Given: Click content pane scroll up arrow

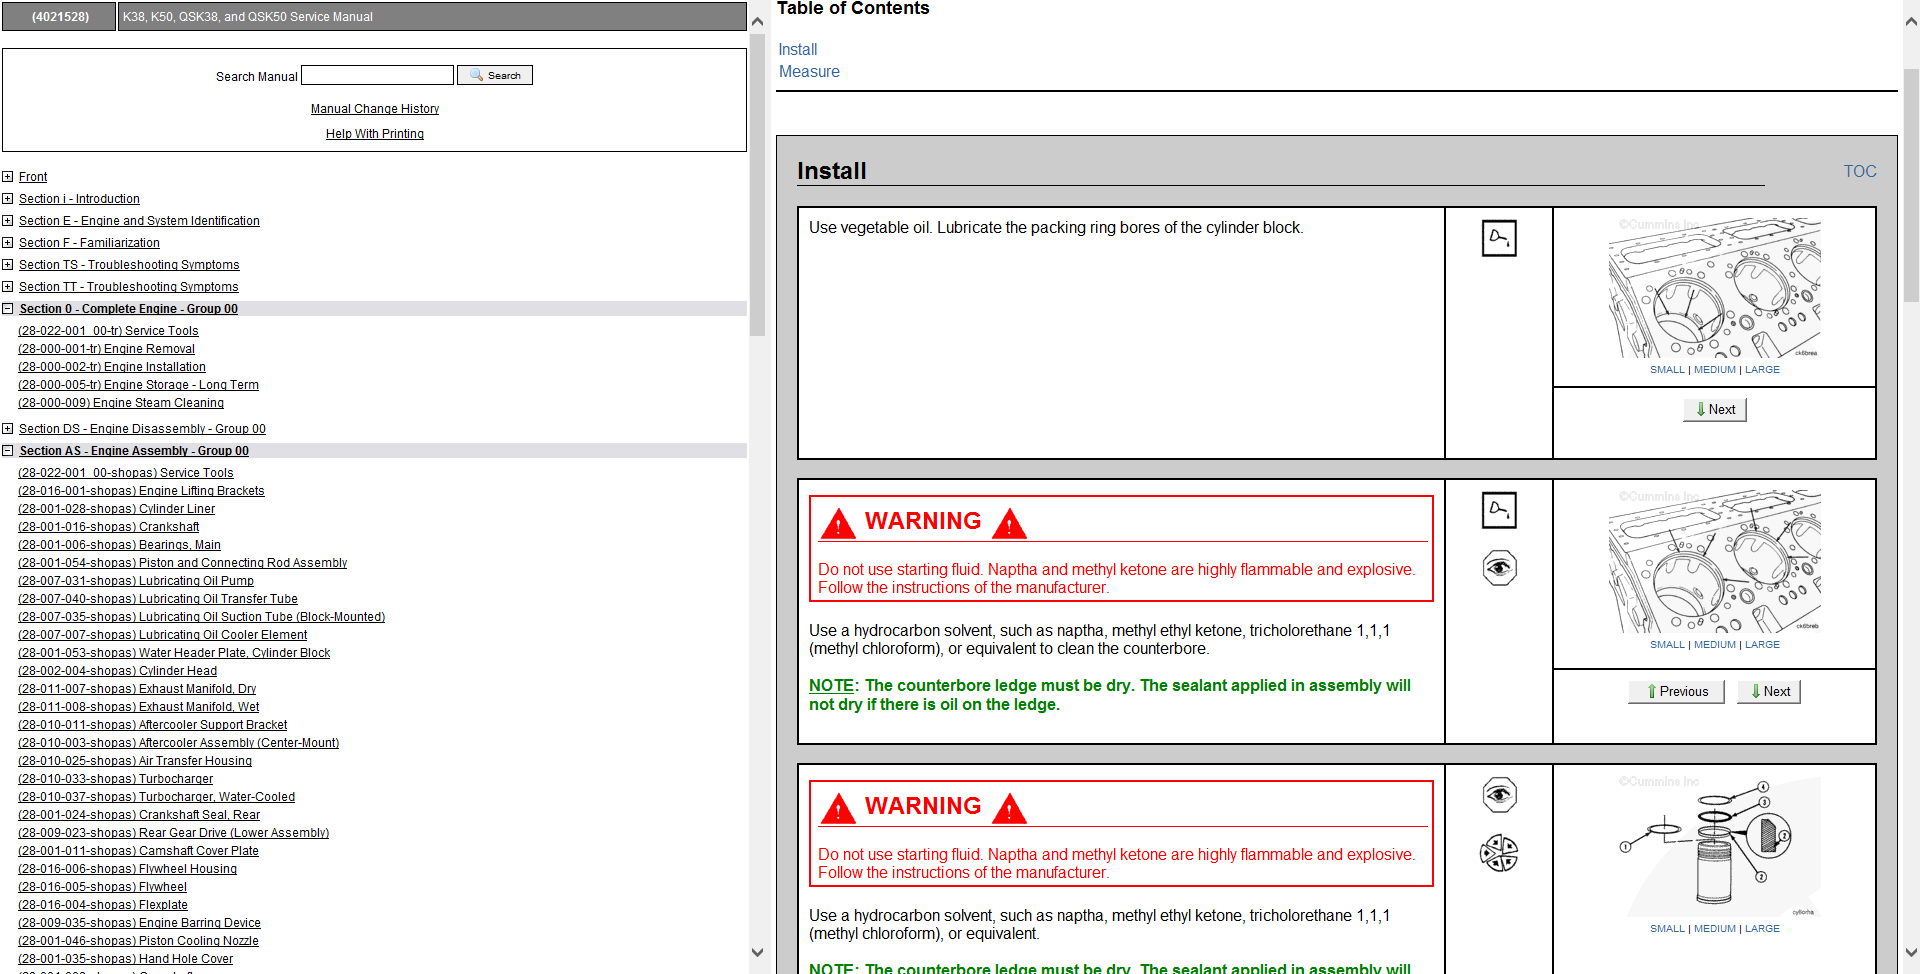Looking at the screenshot, I should click(x=1911, y=21).
